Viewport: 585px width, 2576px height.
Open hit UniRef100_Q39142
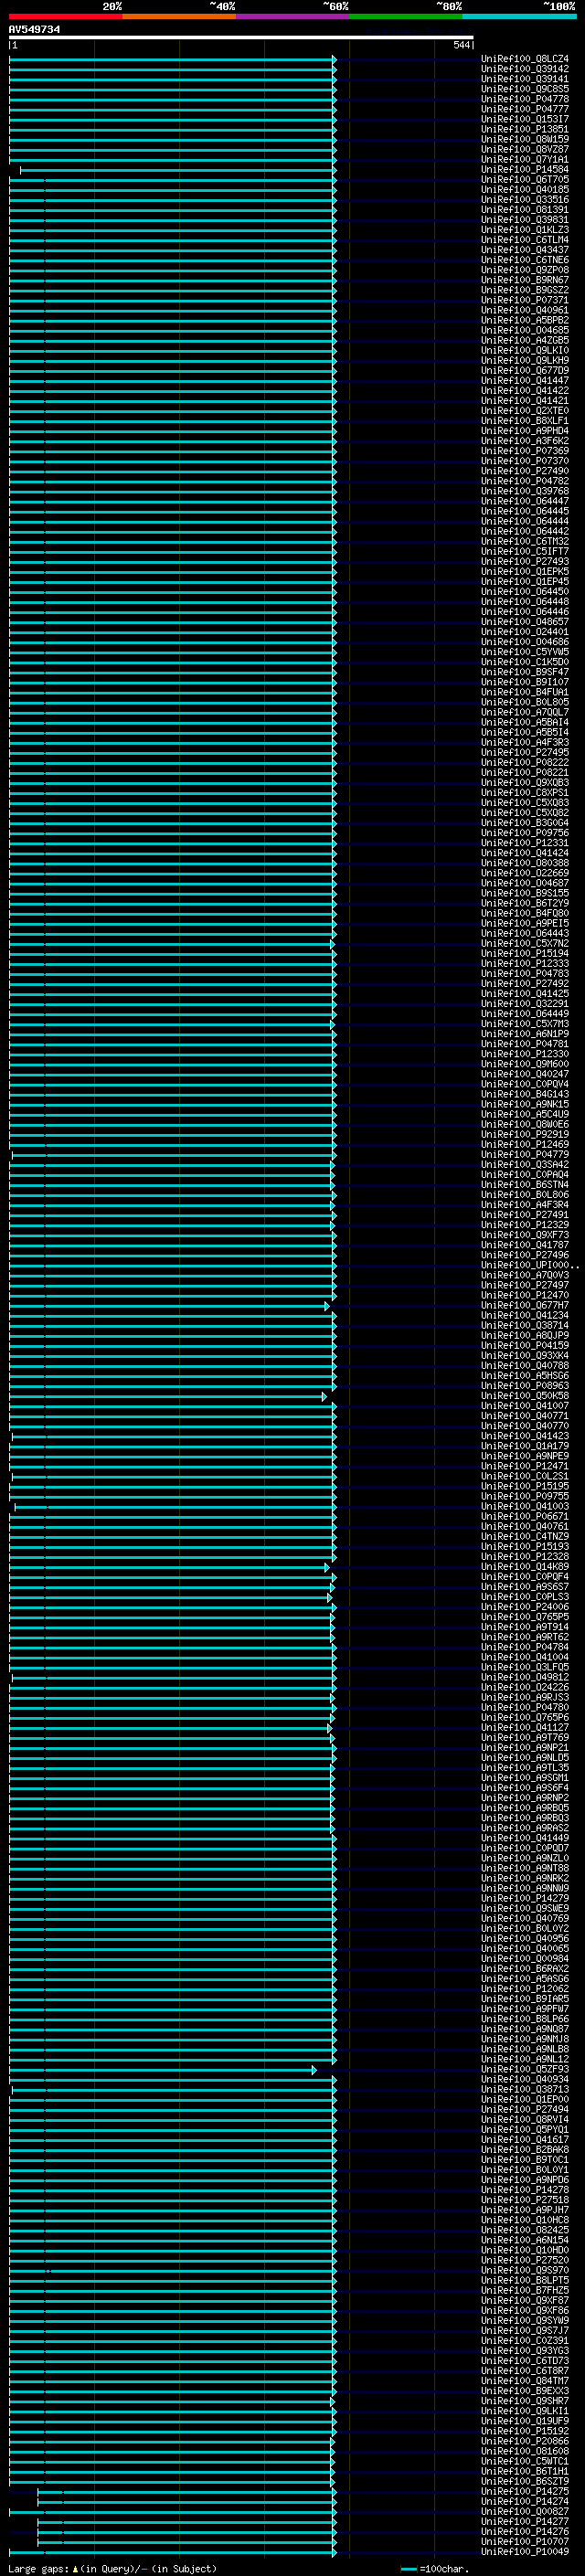click(x=525, y=69)
